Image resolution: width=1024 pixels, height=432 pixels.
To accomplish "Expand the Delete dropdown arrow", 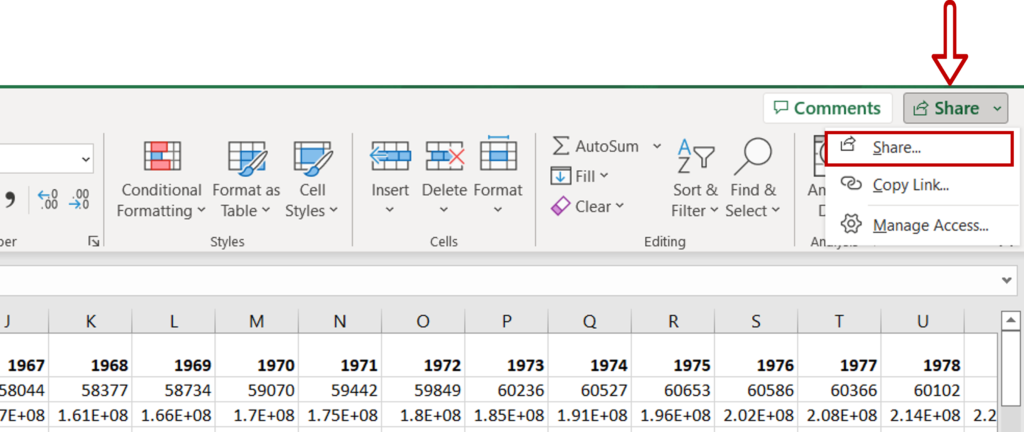I will tap(444, 210).
